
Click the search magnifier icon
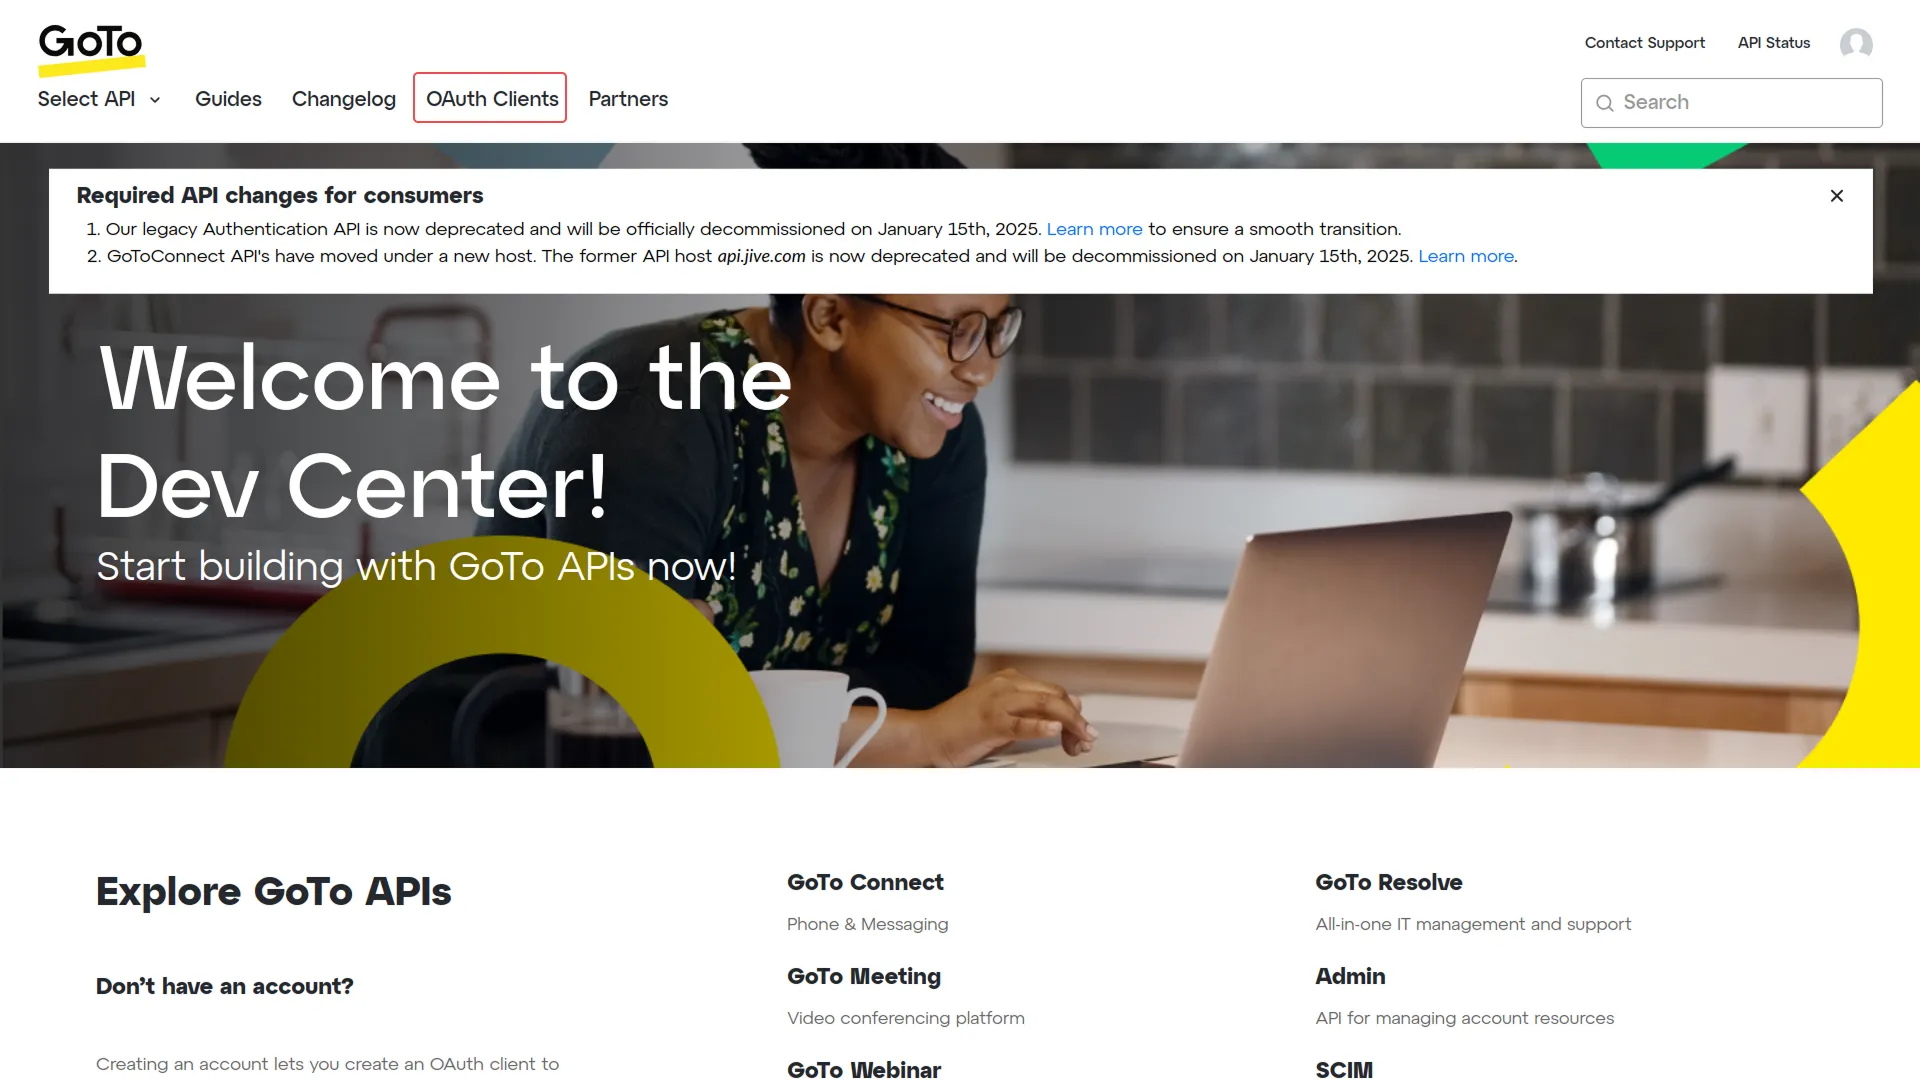click(1605, 103)
